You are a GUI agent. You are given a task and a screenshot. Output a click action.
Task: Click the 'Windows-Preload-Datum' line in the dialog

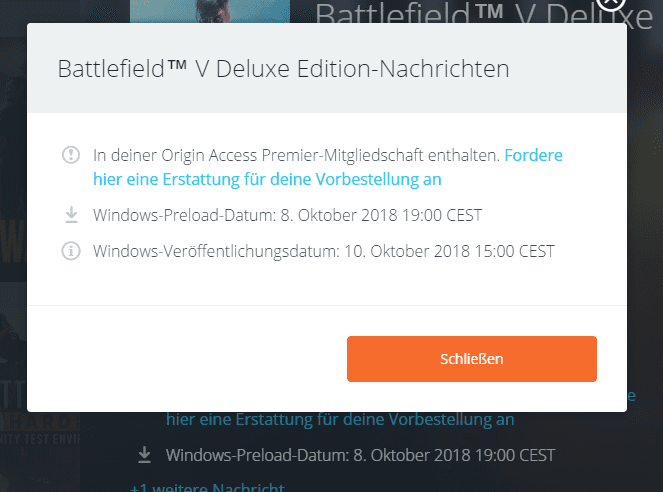point(288,215)
